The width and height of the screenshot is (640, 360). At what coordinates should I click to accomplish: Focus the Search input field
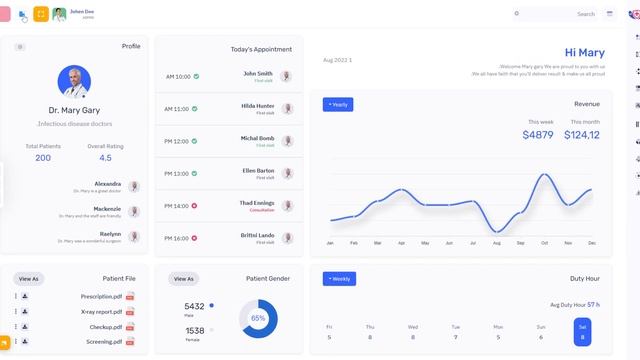[x=555, y=14]
